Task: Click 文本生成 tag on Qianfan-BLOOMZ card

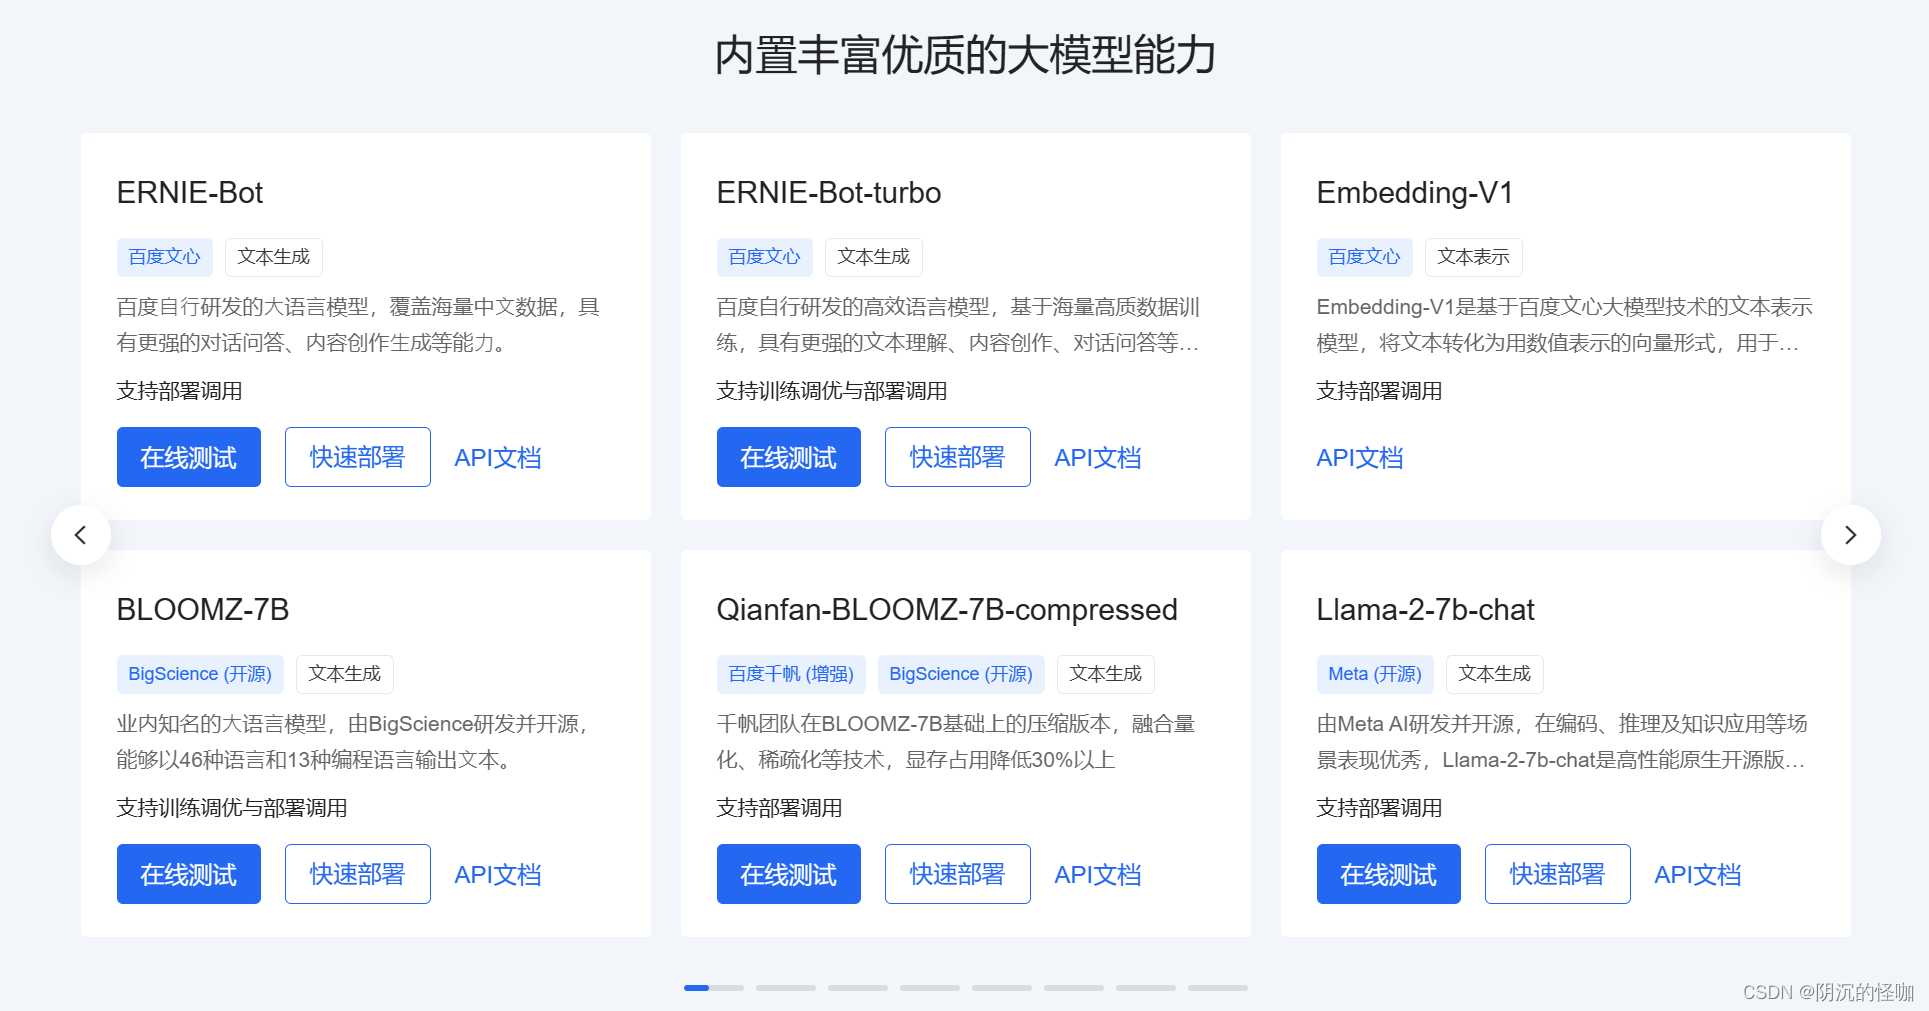Action: click(1106, 674)
